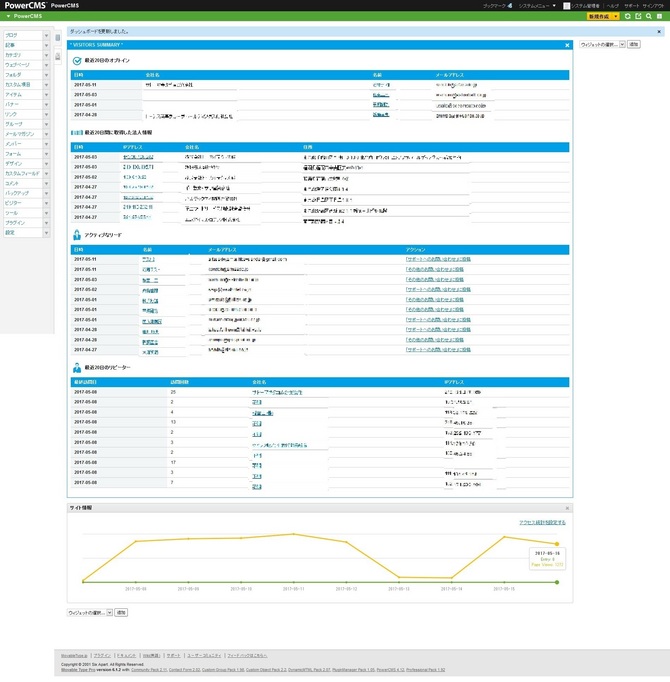The height and width of the screenshot is (682, 670).
Task: Click the bookmark (ブックマーク) icon in top bar
Action: (x=510, y=6)
